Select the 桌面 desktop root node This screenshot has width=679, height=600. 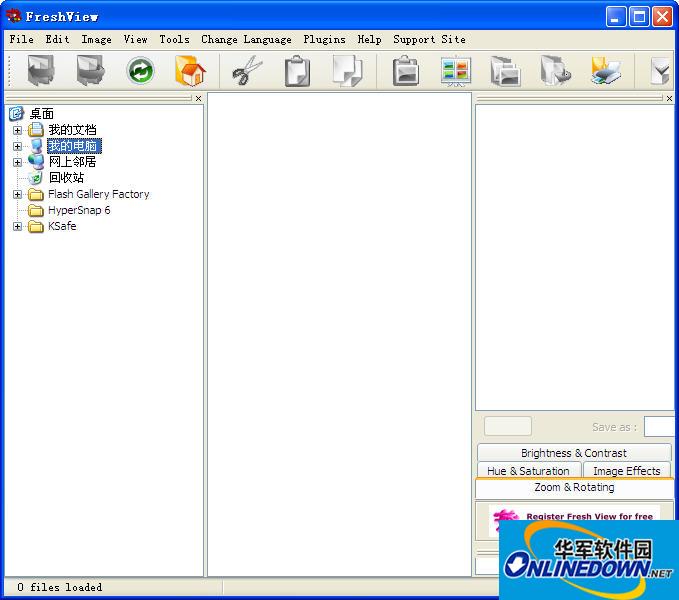click(x=42, y=114)
